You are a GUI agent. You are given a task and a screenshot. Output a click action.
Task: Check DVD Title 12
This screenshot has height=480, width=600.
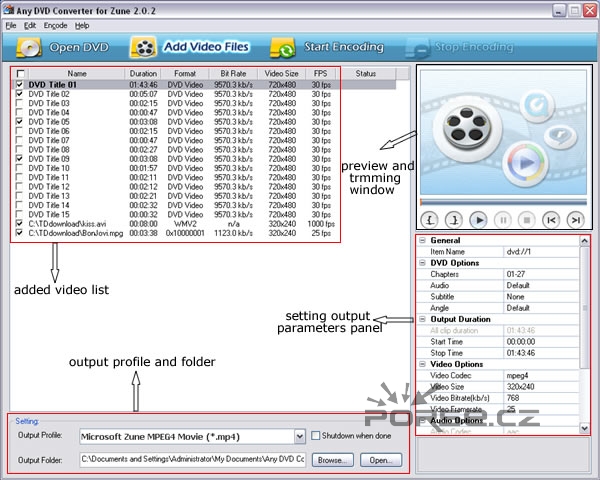click(19, 186)
